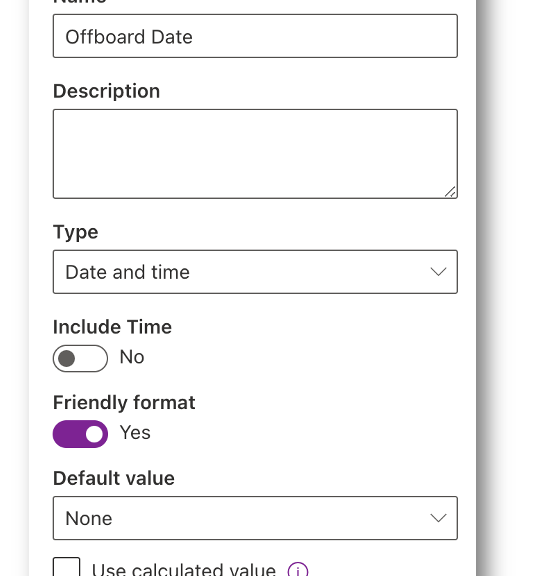Click the No label next to Include Time
The height and width of the screenshot is (576, 534).
[x=132, y=357]
